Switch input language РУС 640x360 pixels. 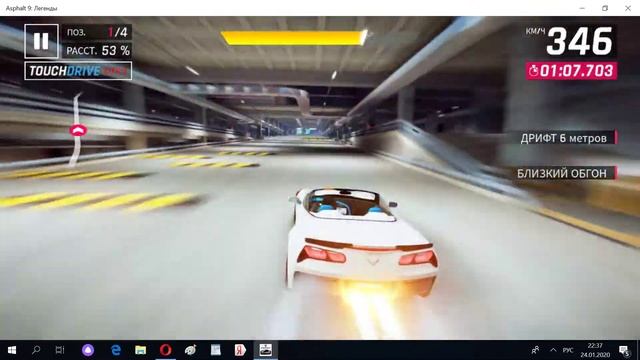(x=568, y=350)
